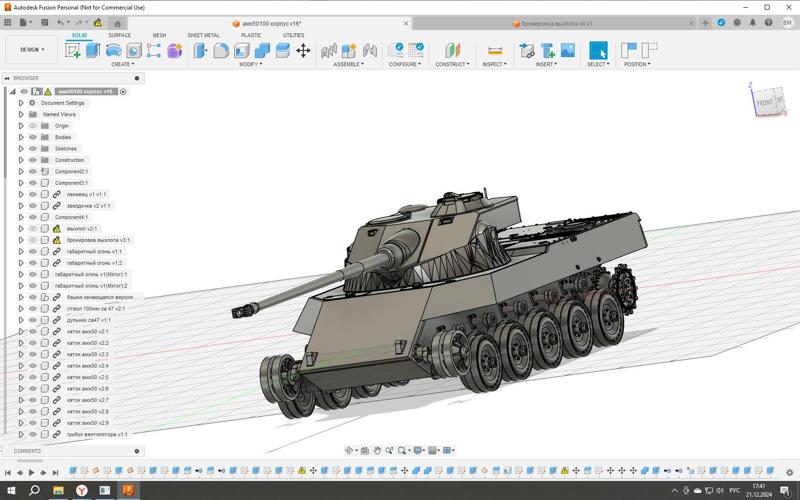Click the Insert Decal image icon
Viewport: 800px width, 500px height.
coord(568,50)
